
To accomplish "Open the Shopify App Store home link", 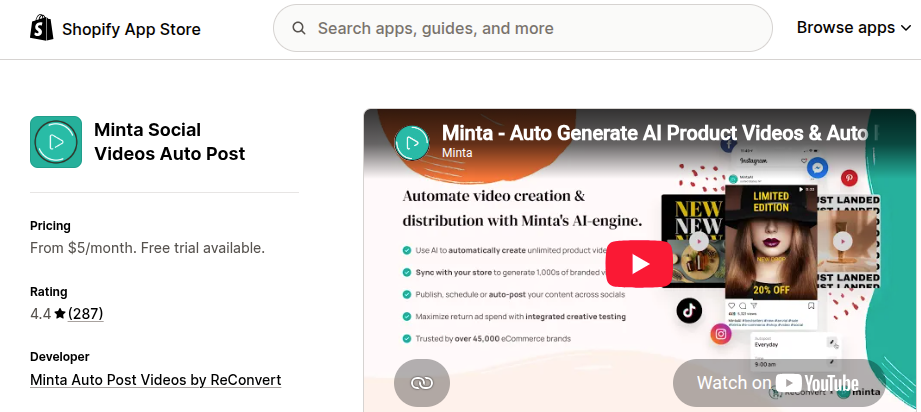I will (x=116, y=29).
